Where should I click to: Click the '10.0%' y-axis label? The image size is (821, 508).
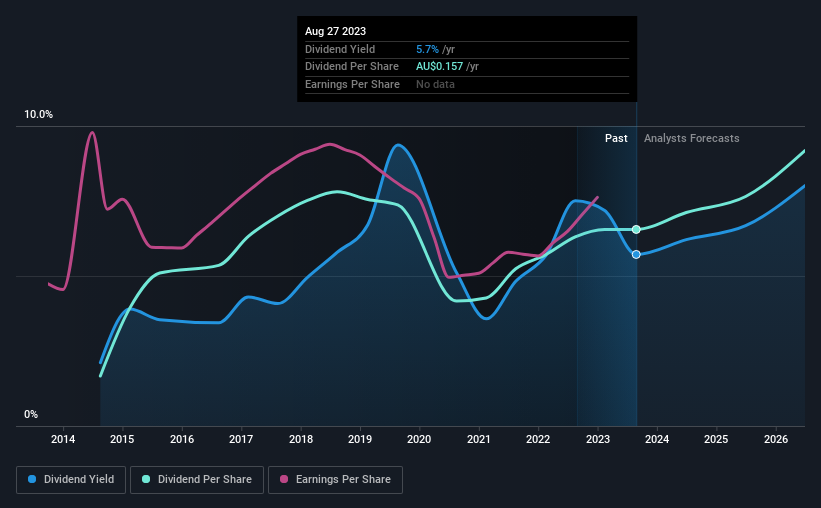[38, 115]
